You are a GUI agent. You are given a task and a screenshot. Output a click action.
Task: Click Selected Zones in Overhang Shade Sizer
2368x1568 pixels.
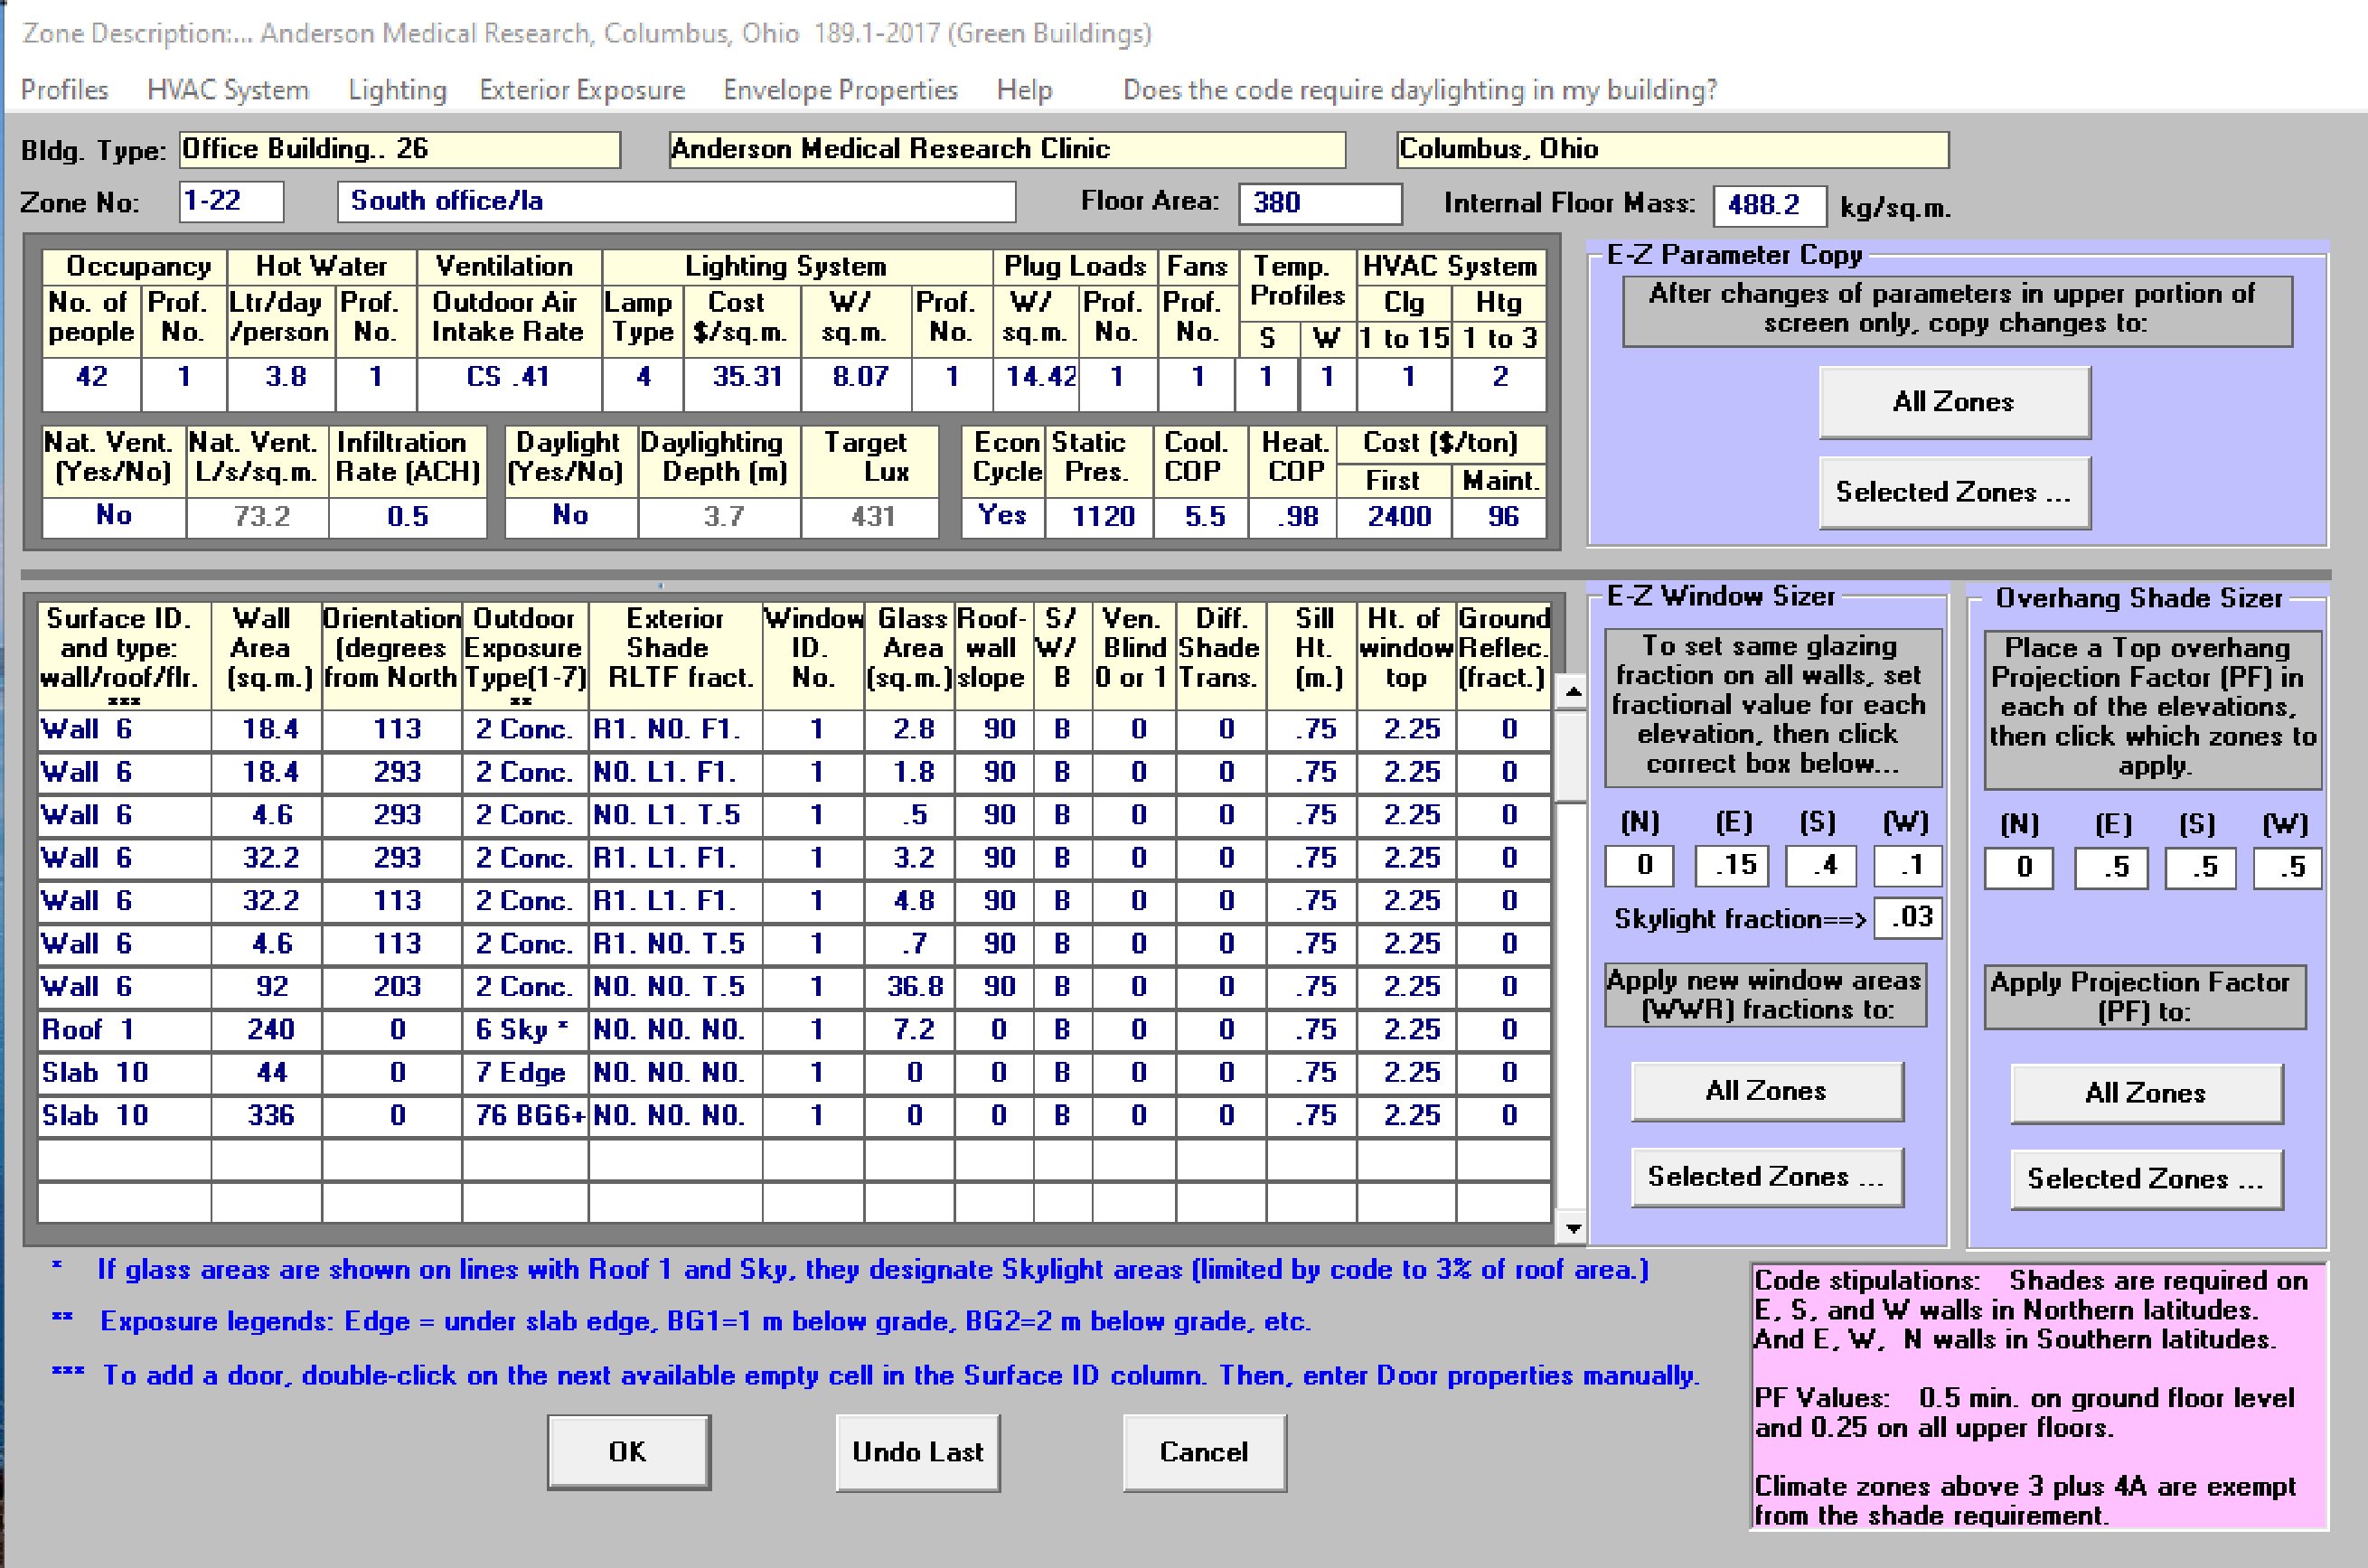click(x=2146, y=1179)
